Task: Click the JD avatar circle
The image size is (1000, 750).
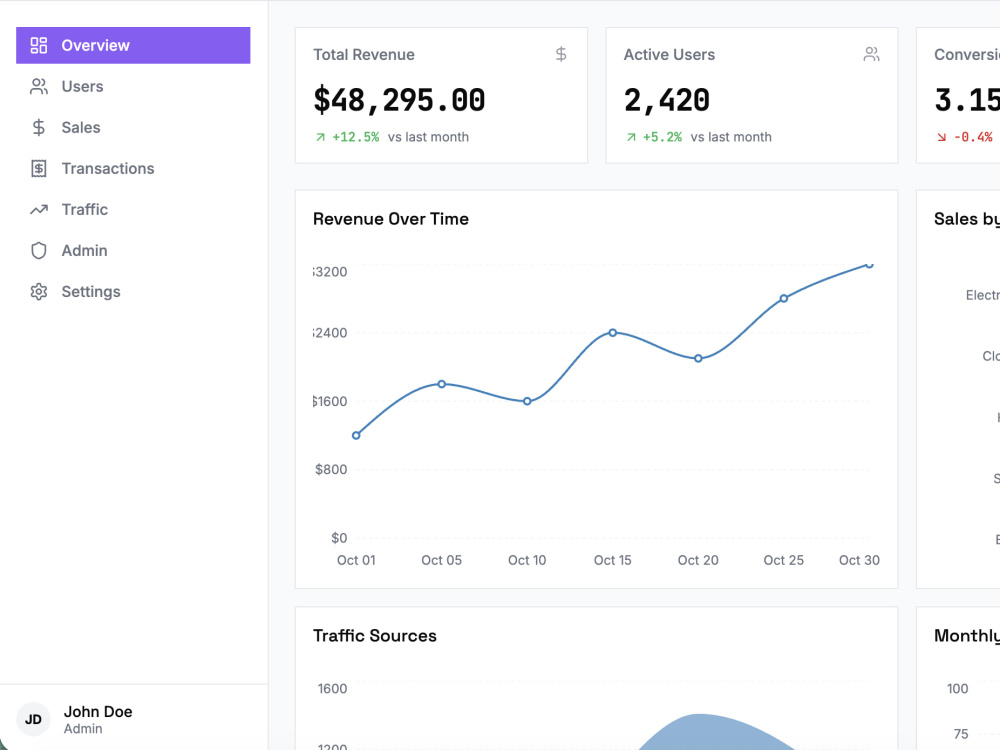Action: [33, 719]
